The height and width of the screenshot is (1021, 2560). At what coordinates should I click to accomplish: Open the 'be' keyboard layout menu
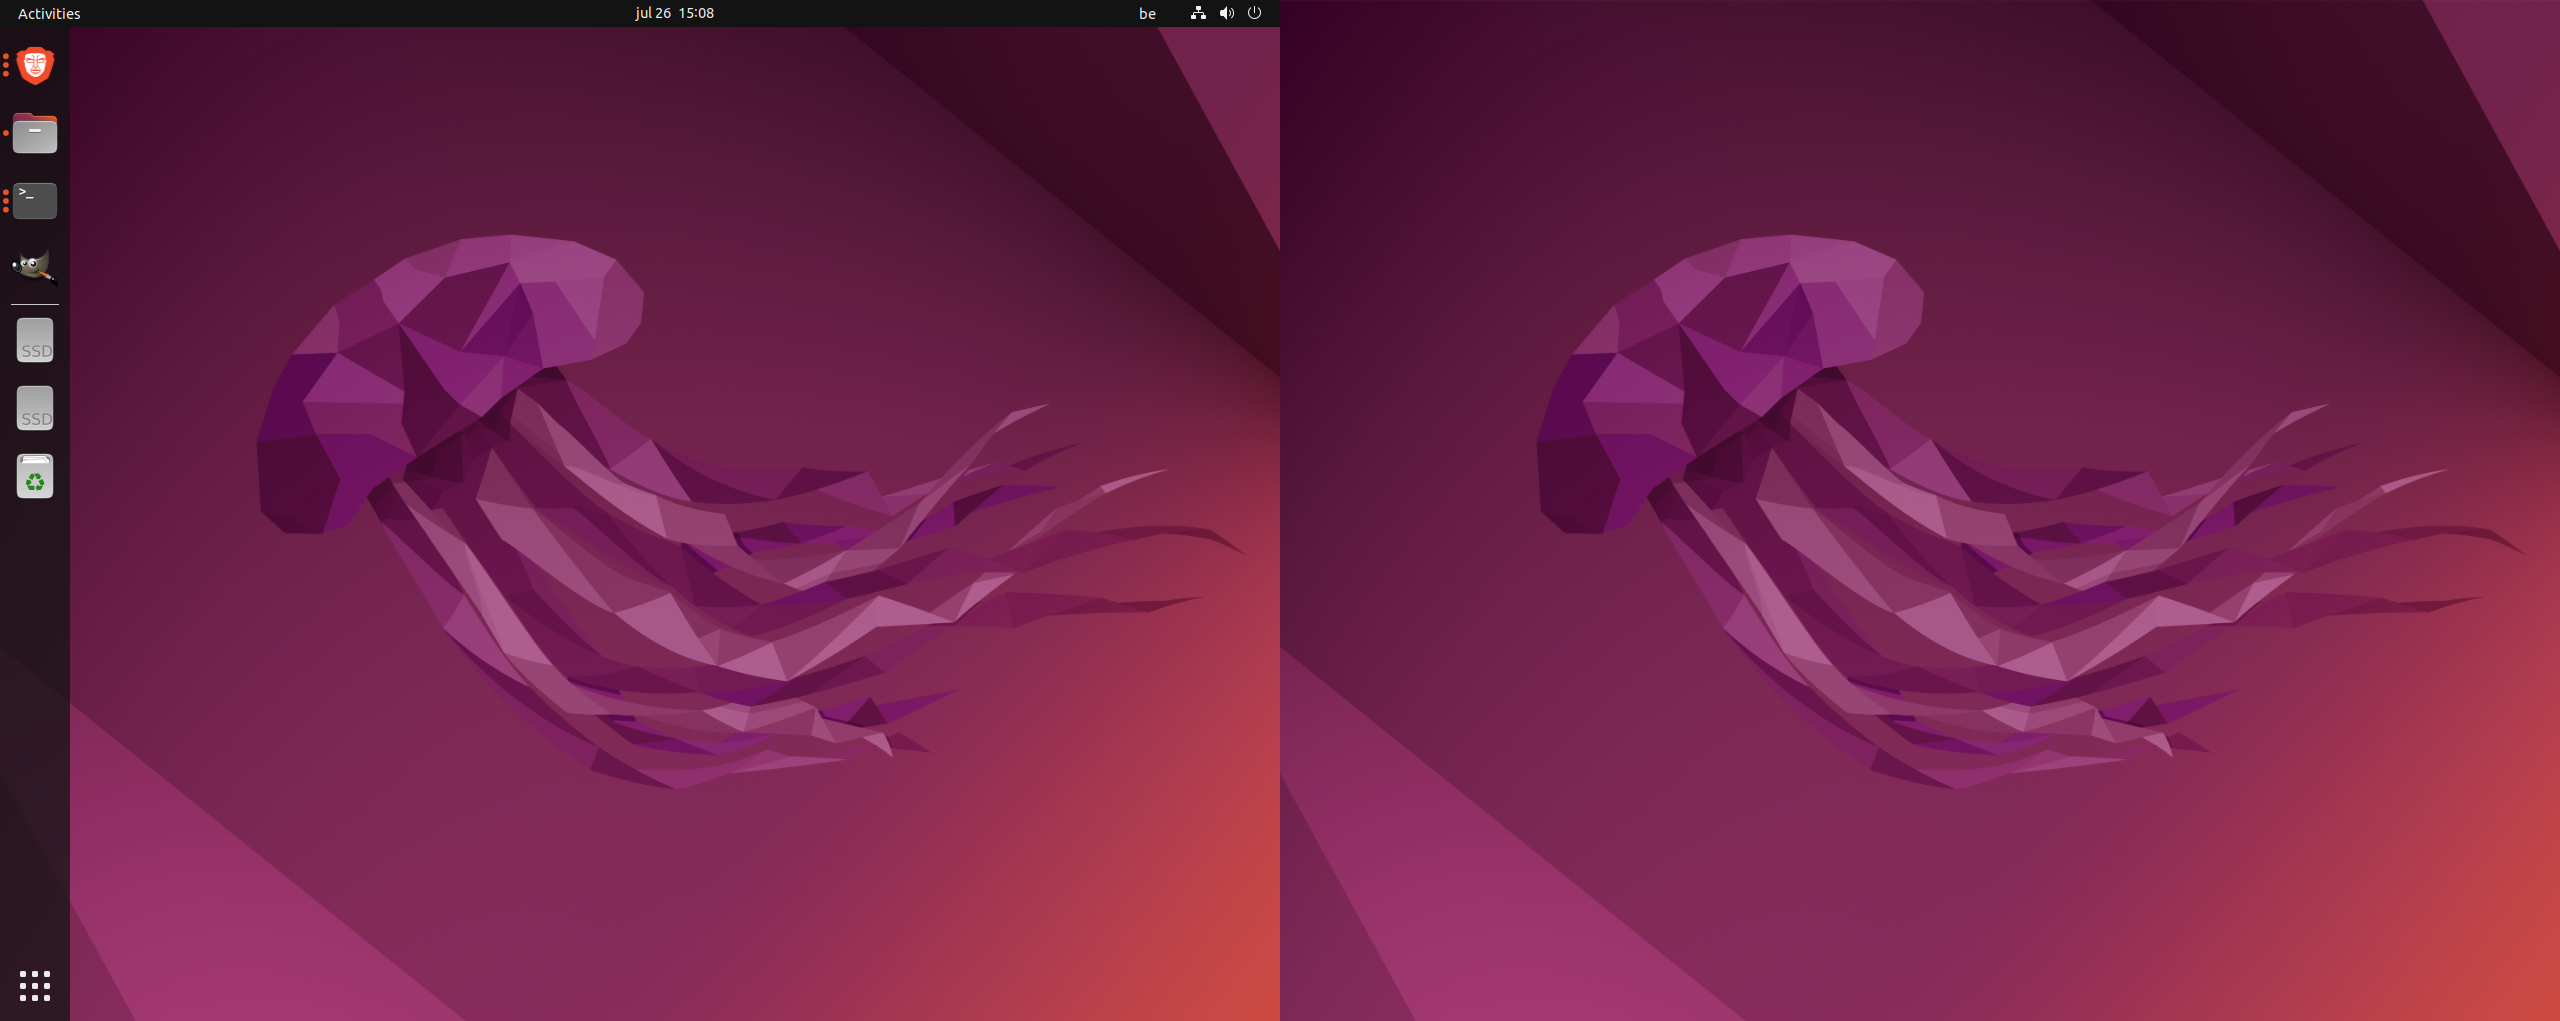click(1147, 13)
